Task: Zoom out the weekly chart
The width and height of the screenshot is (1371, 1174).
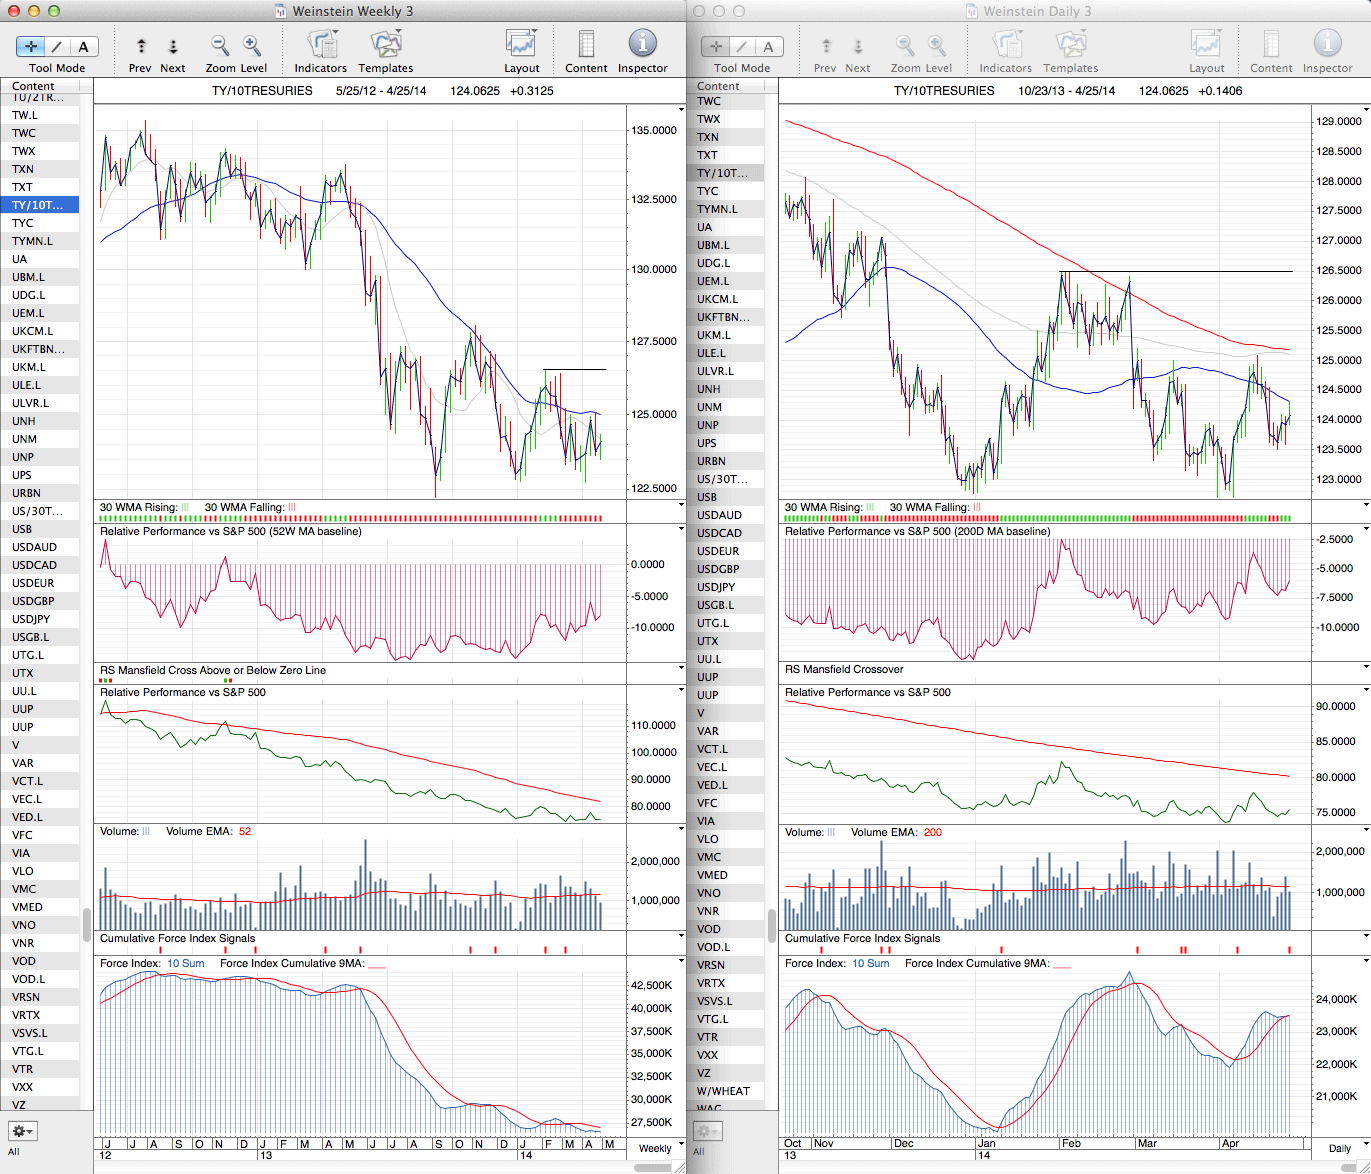Action: coord(220,46)
